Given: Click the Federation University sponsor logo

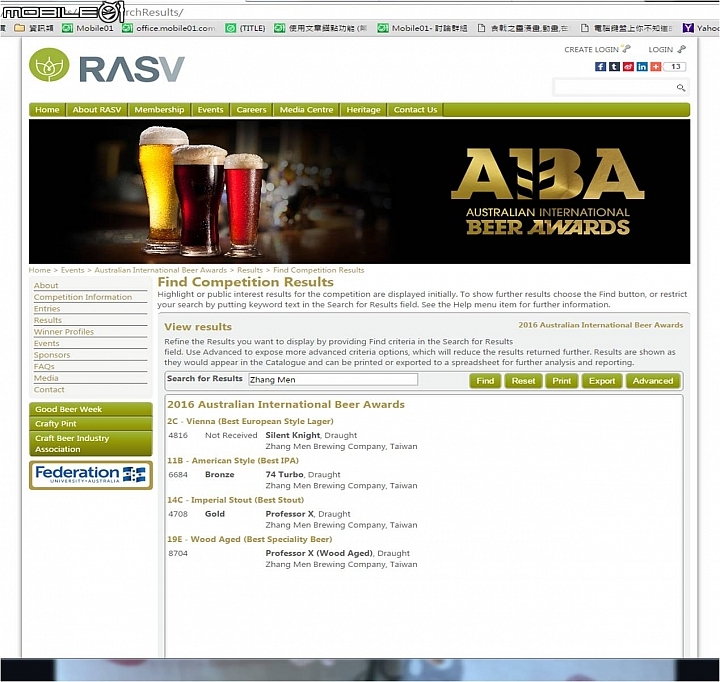Looking at the screenshot, I should coord(90,475).
